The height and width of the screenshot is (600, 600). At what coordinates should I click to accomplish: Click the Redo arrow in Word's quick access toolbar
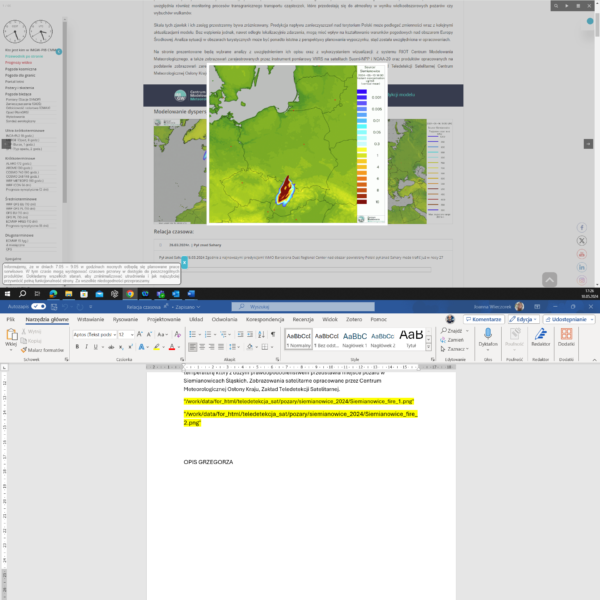pos(80,307)
